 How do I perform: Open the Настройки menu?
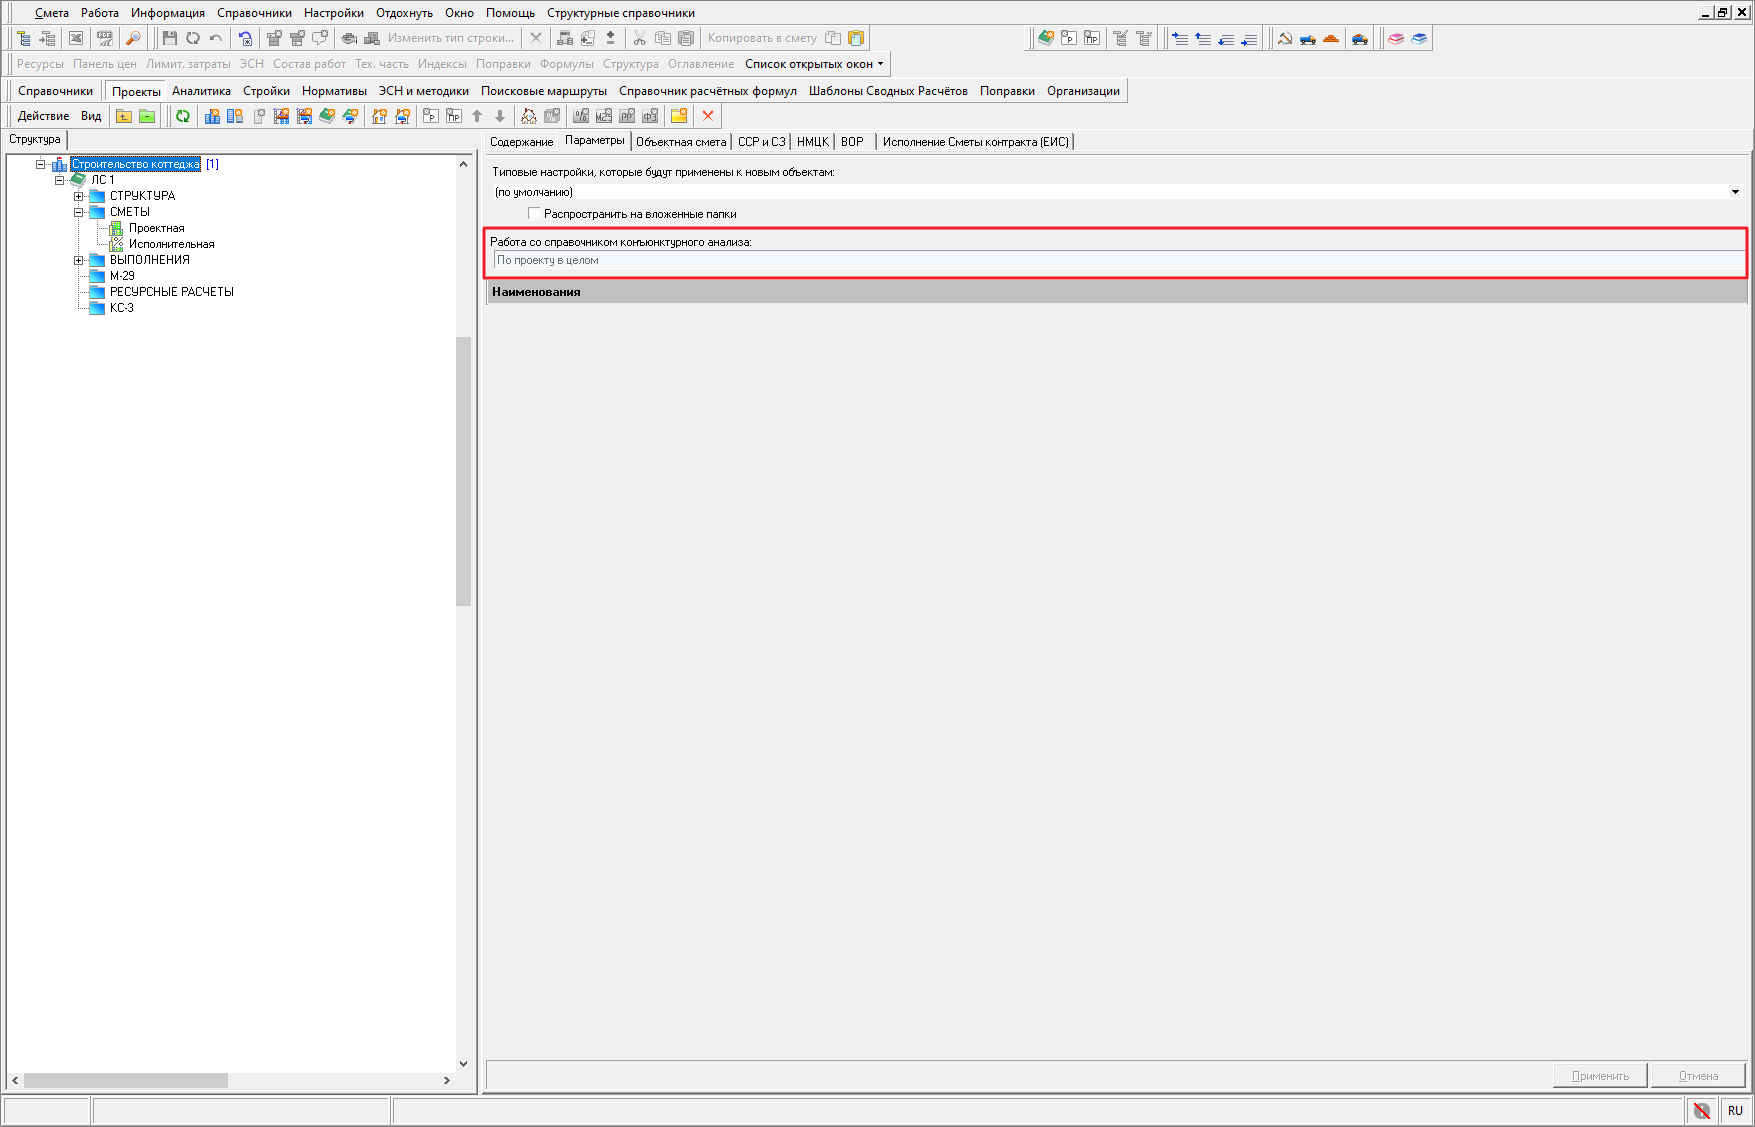(x=333, y=13)
